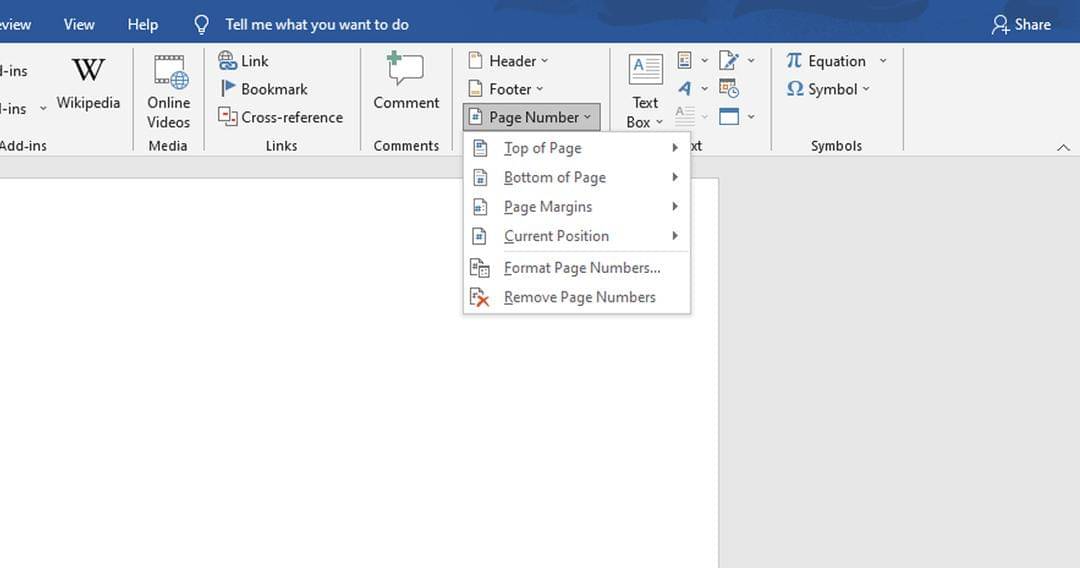
Task: Click the Signature Line icon
Action: pos(729,61)
